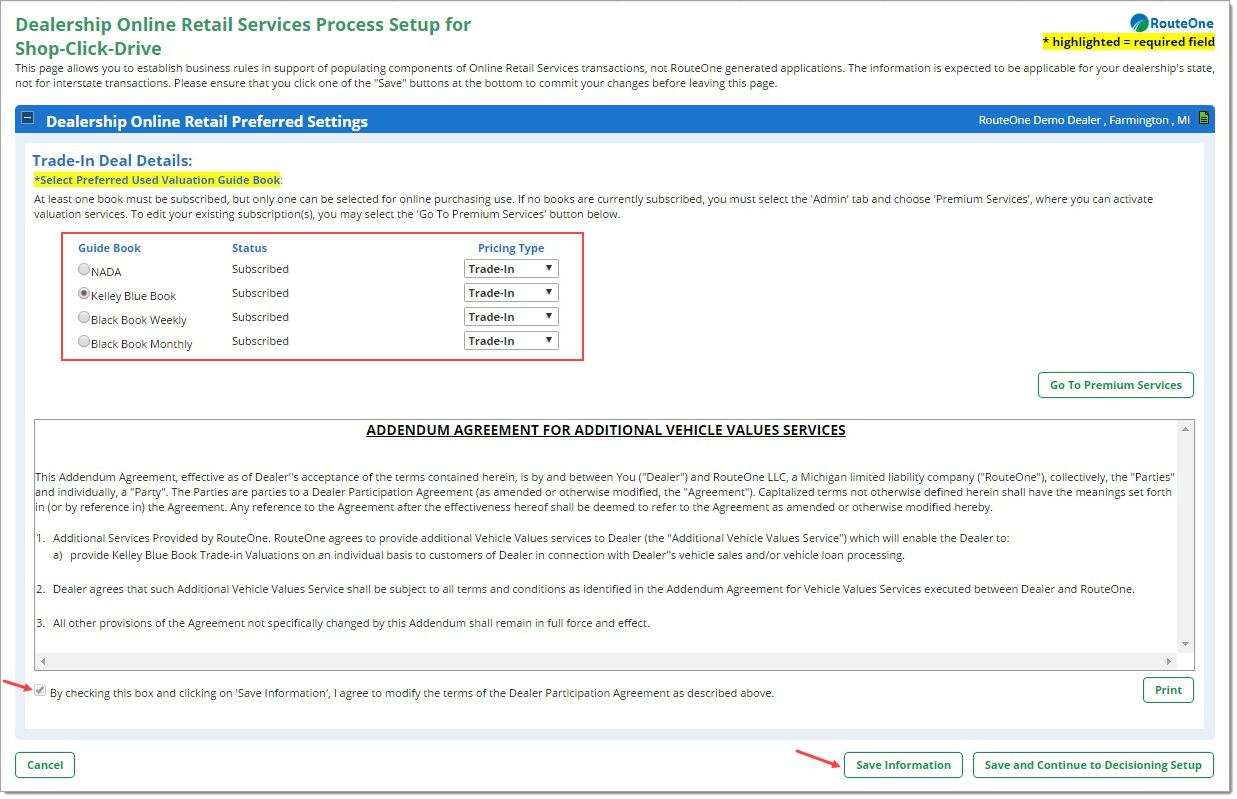Click the Addendum Agreement heading text

[x=606, y=430]
